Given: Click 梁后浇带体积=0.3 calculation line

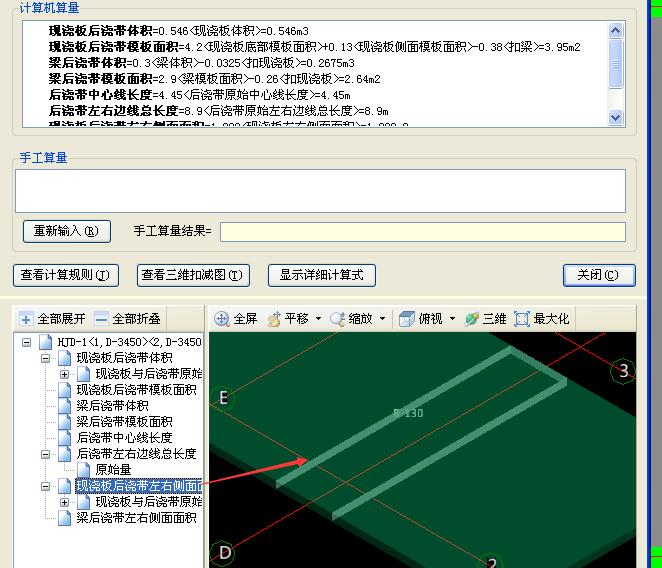Looking at the screenshot, I should 201,63.
